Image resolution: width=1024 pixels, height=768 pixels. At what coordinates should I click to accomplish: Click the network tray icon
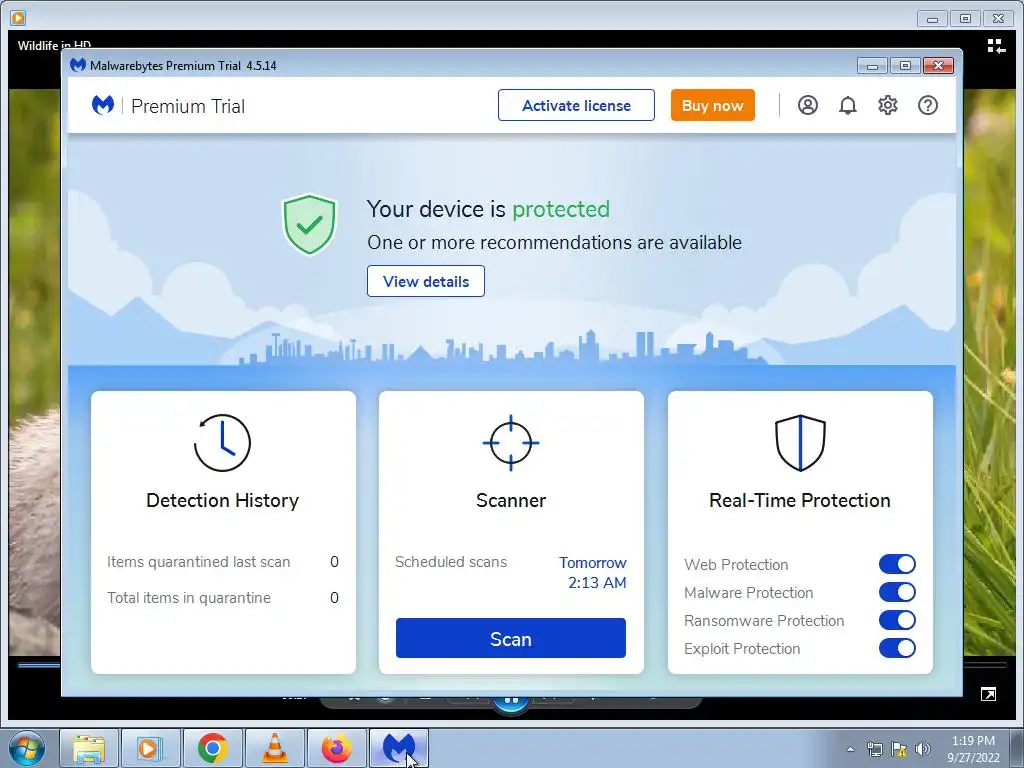(x=874, y=749)
